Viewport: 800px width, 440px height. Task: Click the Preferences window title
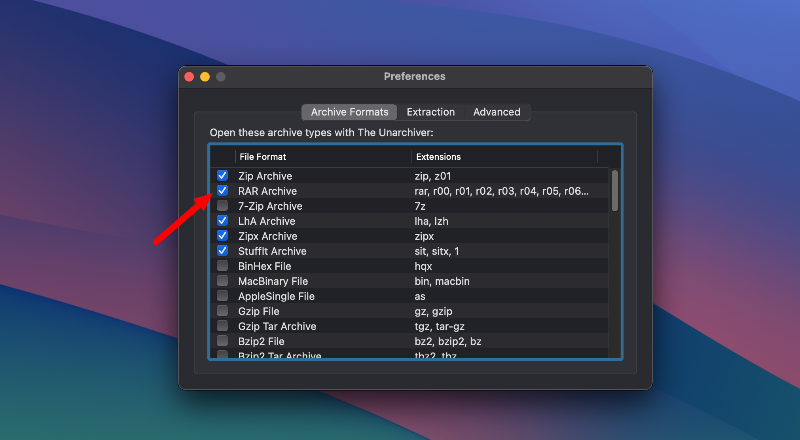415,77
